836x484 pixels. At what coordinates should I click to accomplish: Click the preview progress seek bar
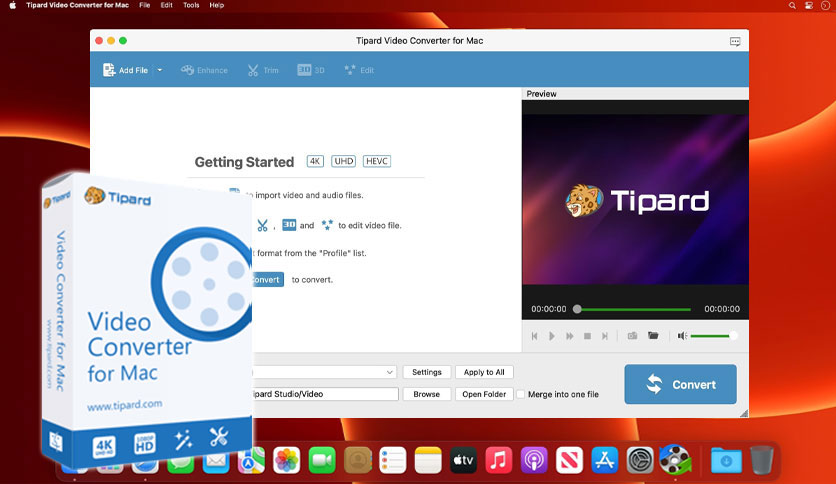pos(634,309)
